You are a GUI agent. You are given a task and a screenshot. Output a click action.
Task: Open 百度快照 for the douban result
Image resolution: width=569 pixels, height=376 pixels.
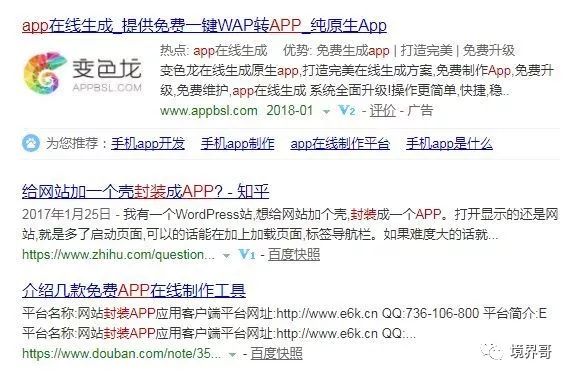[x=277, y=353]
